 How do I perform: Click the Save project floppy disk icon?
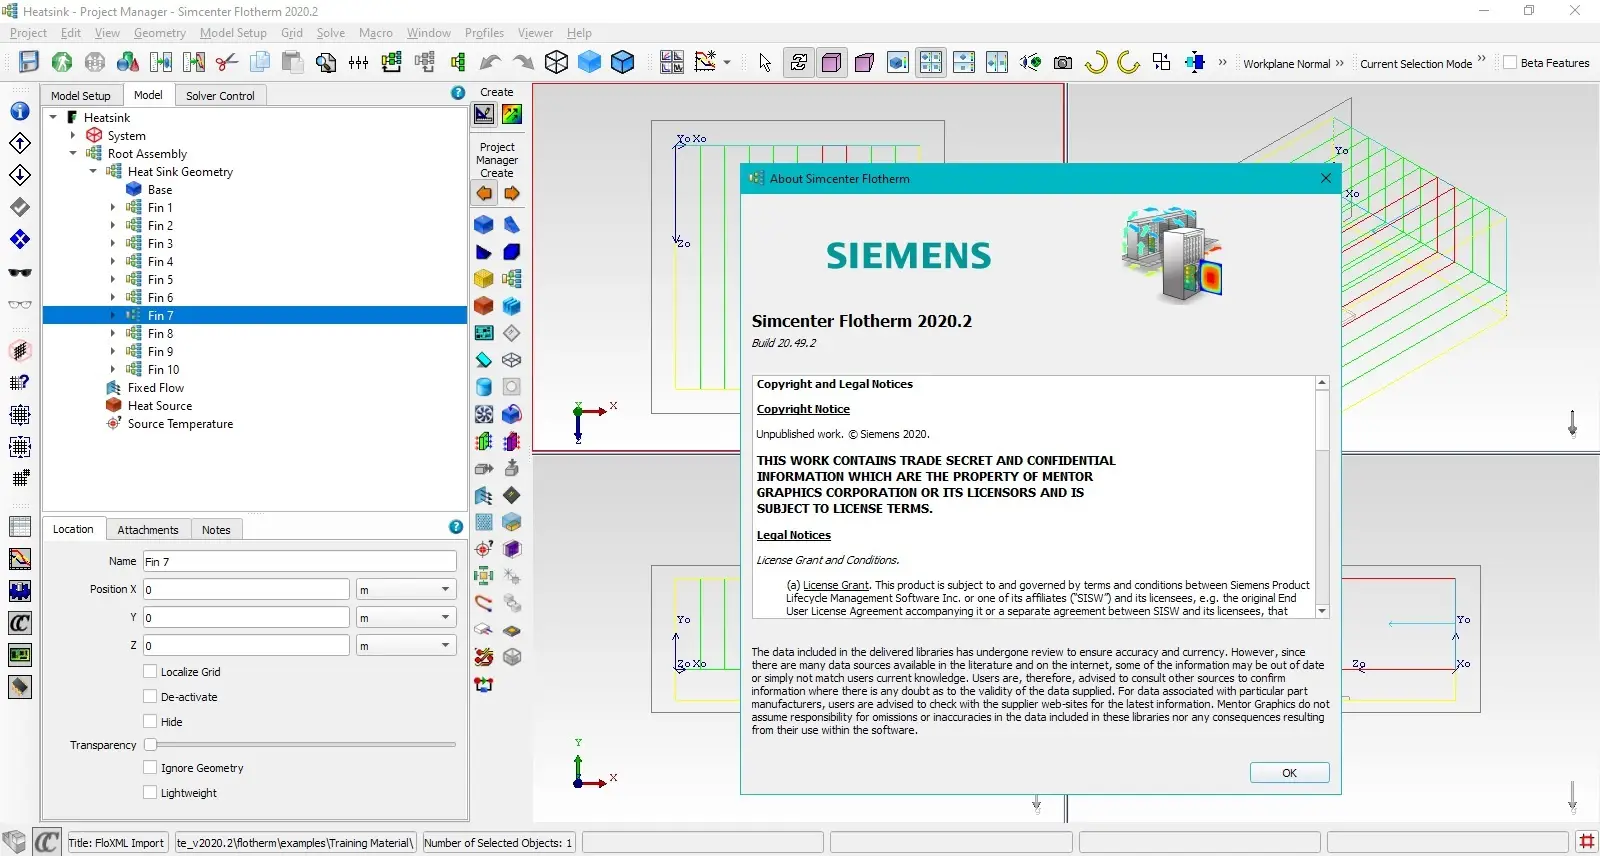(29, 62)
